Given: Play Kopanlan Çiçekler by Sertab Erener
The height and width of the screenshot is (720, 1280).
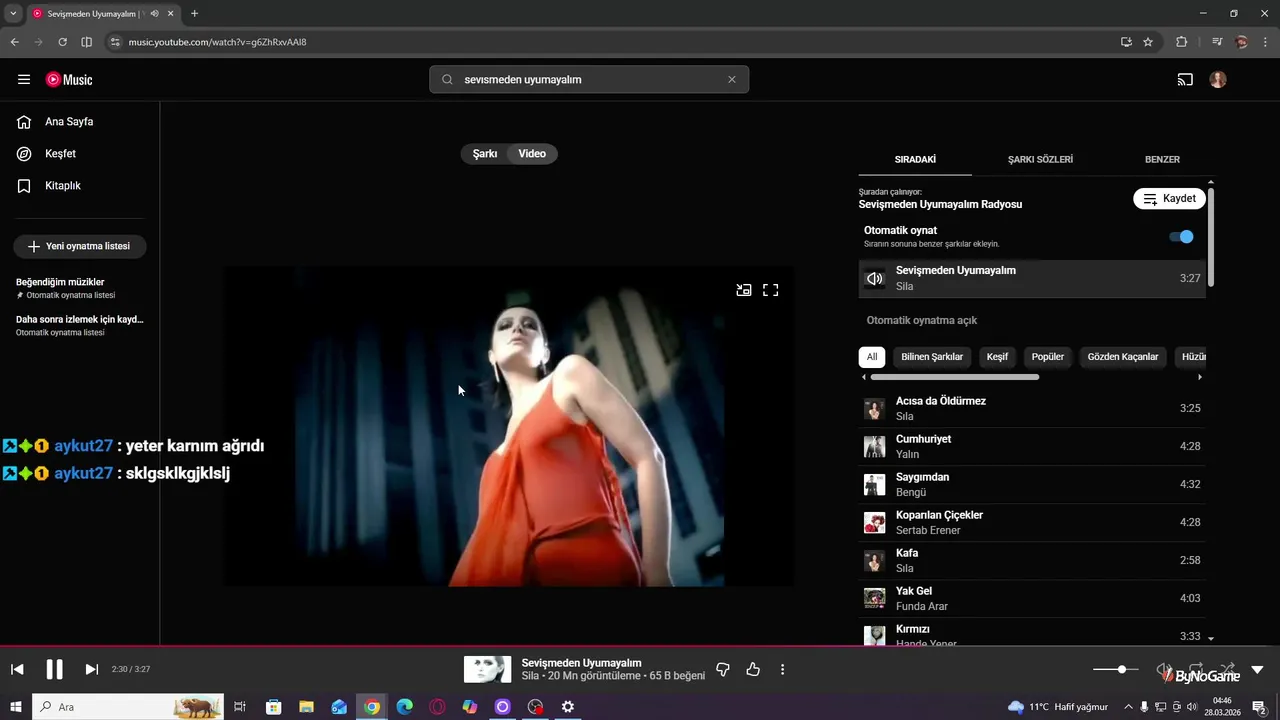Looking at the screenshot, I should (x=1032, y=523).
